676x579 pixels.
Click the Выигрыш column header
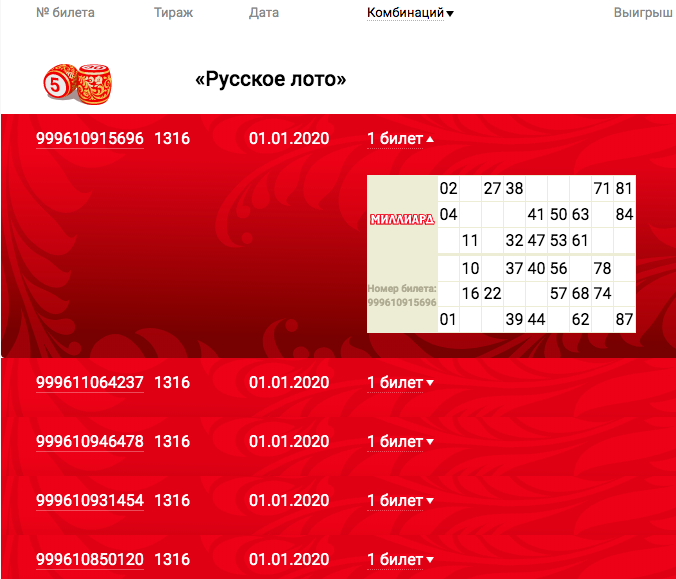tap(643, 13)
